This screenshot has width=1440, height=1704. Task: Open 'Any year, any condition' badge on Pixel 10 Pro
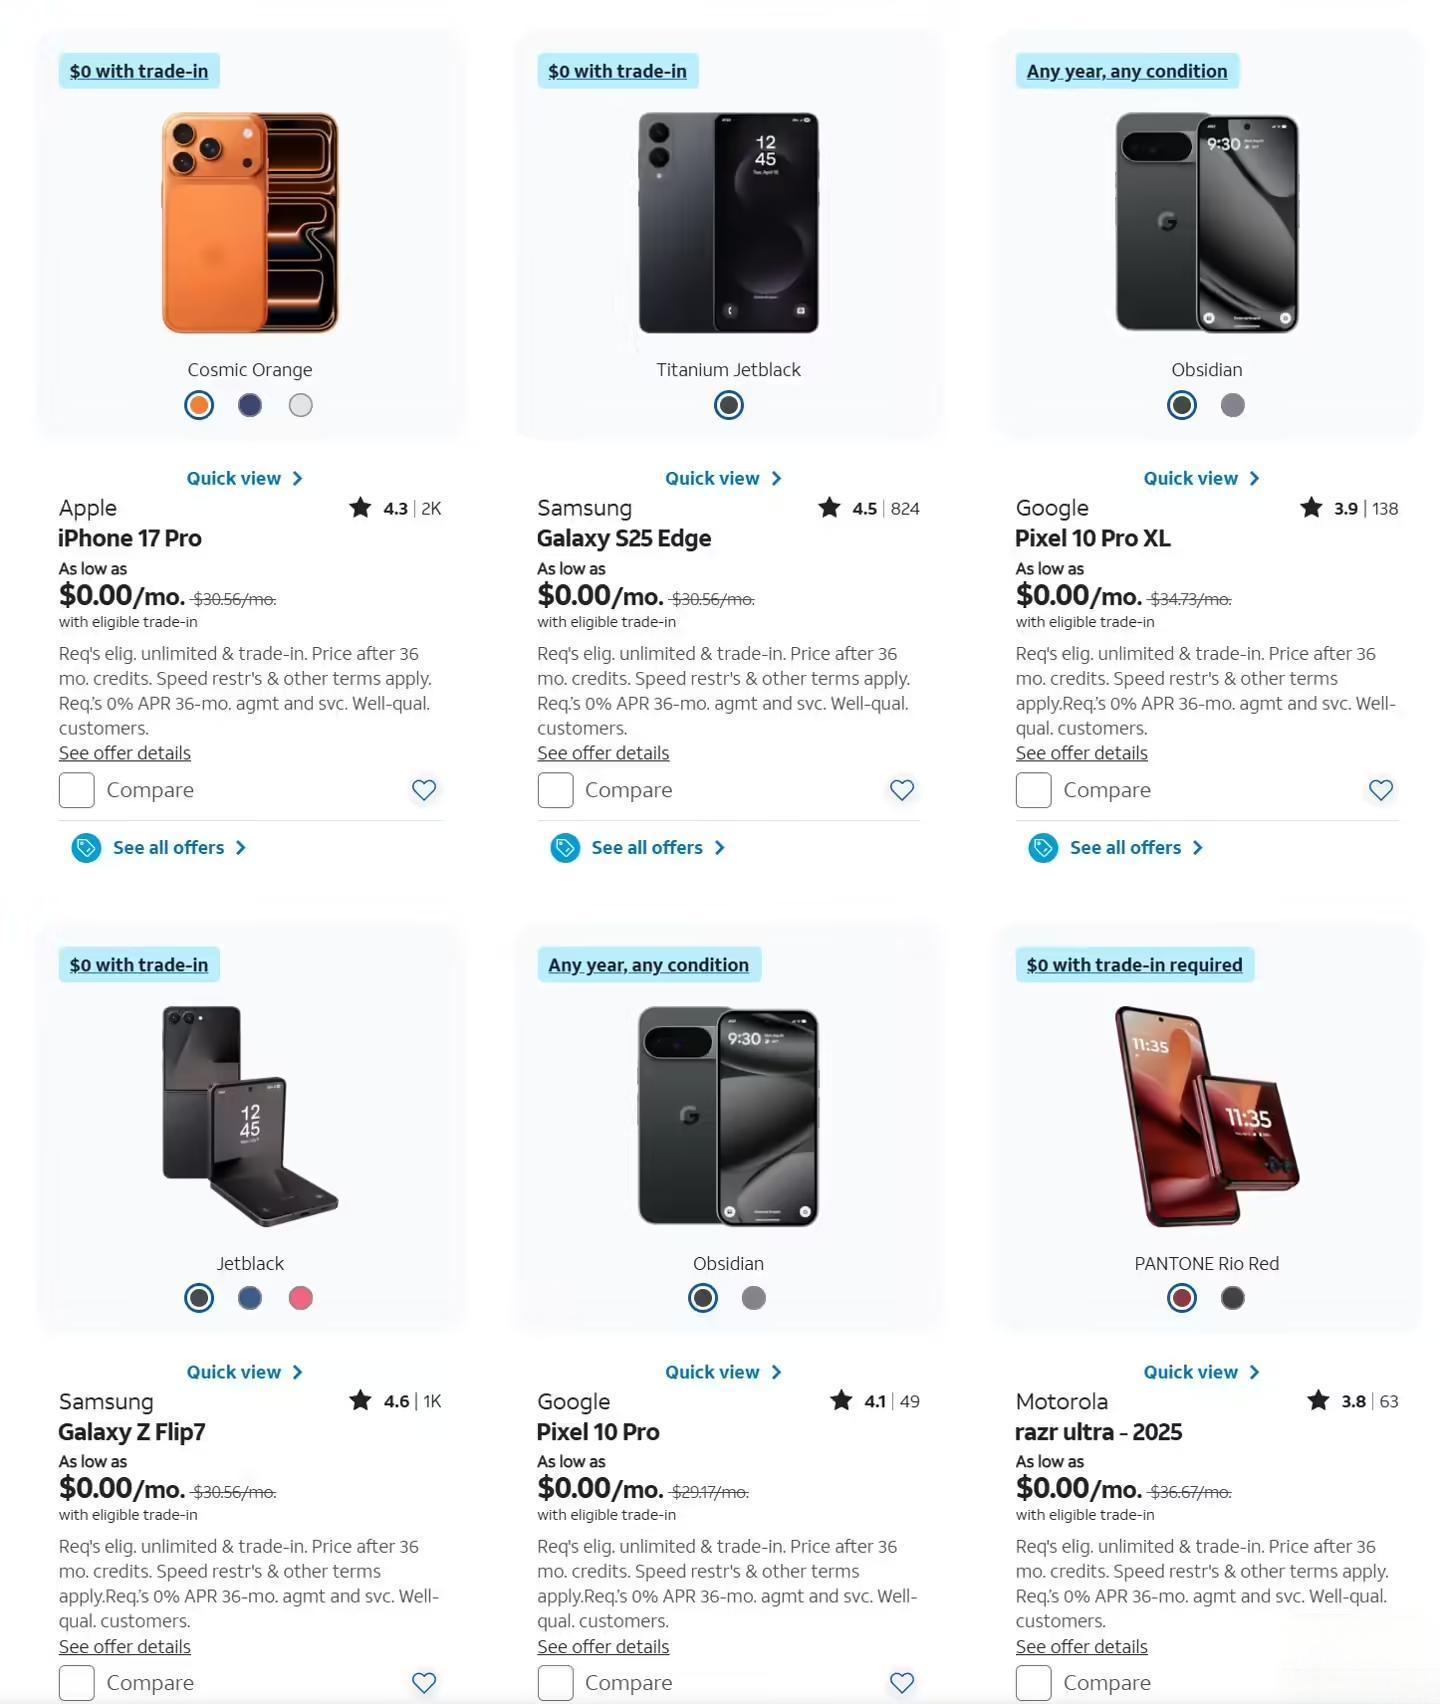649,965
